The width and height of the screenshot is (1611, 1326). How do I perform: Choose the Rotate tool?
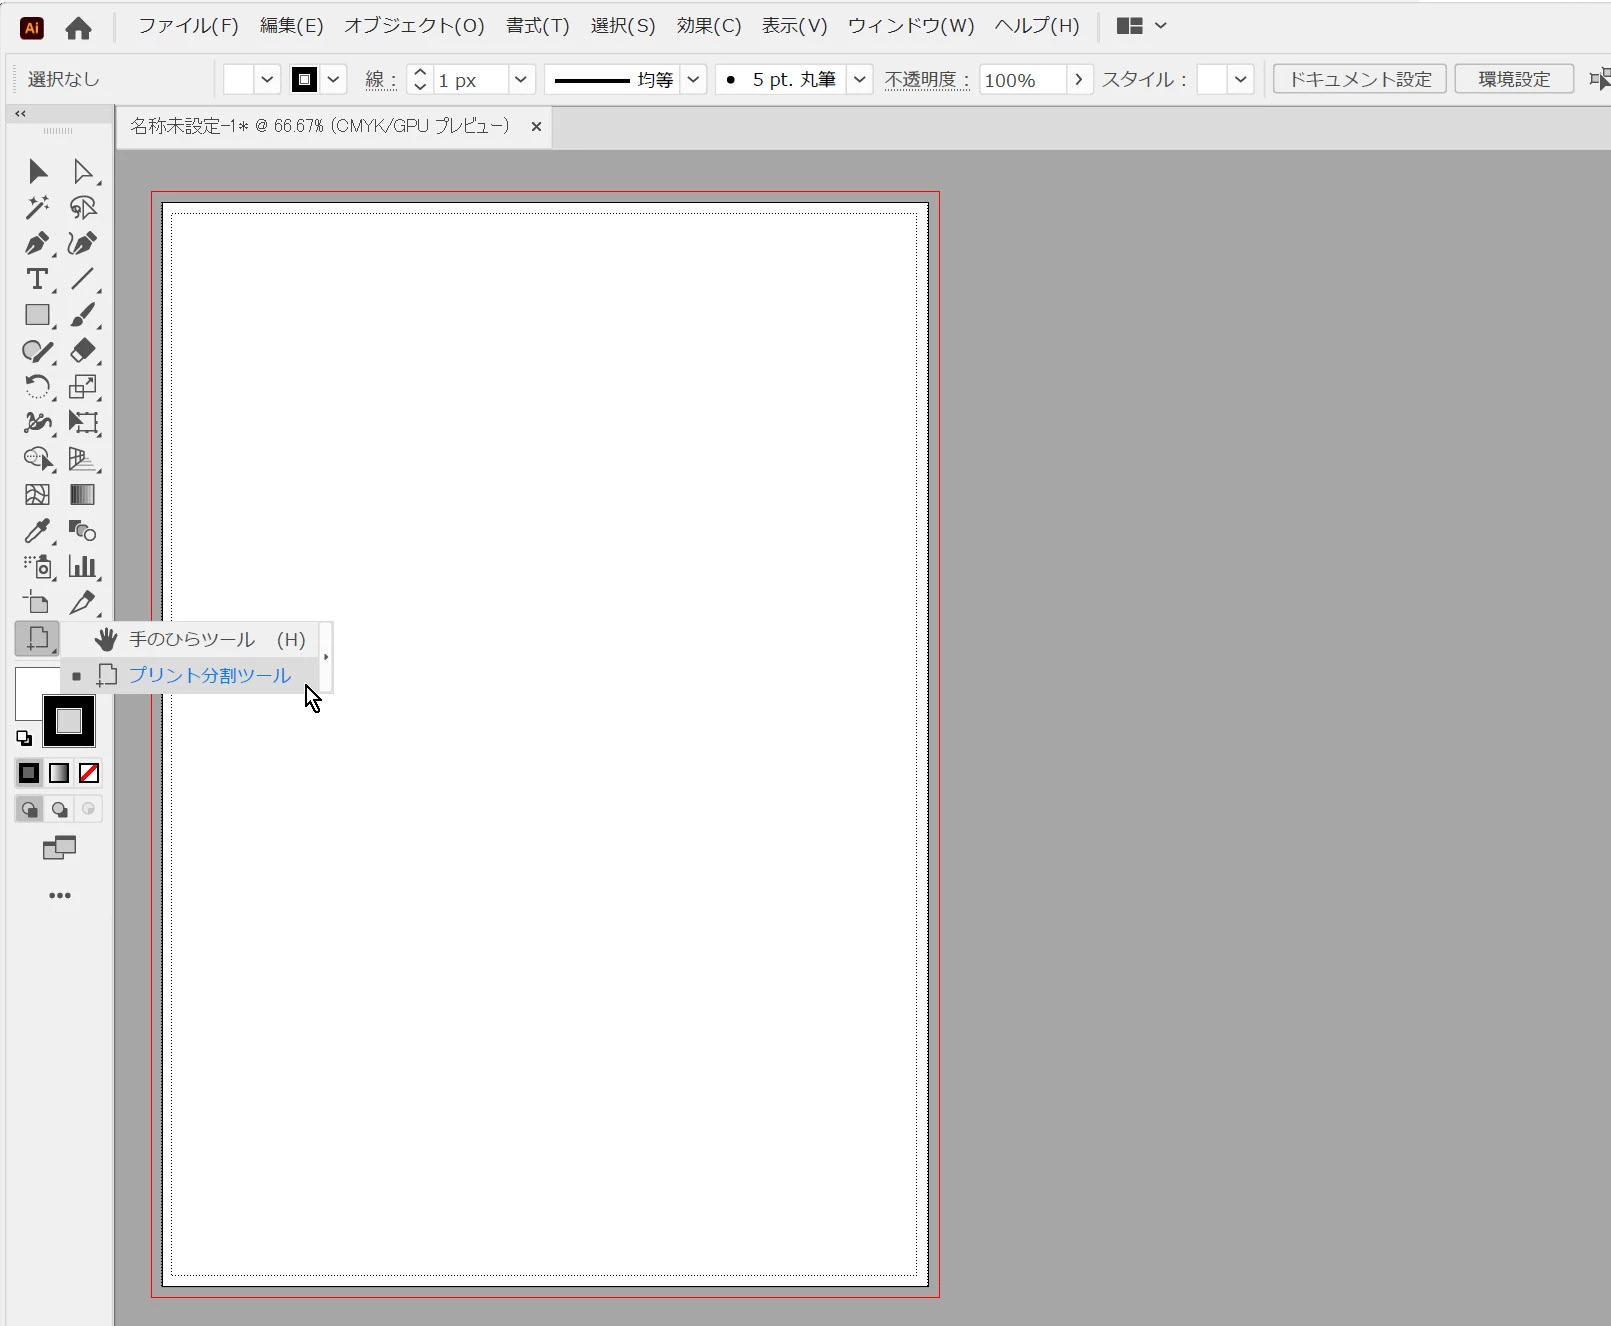(x=38, y=387)
